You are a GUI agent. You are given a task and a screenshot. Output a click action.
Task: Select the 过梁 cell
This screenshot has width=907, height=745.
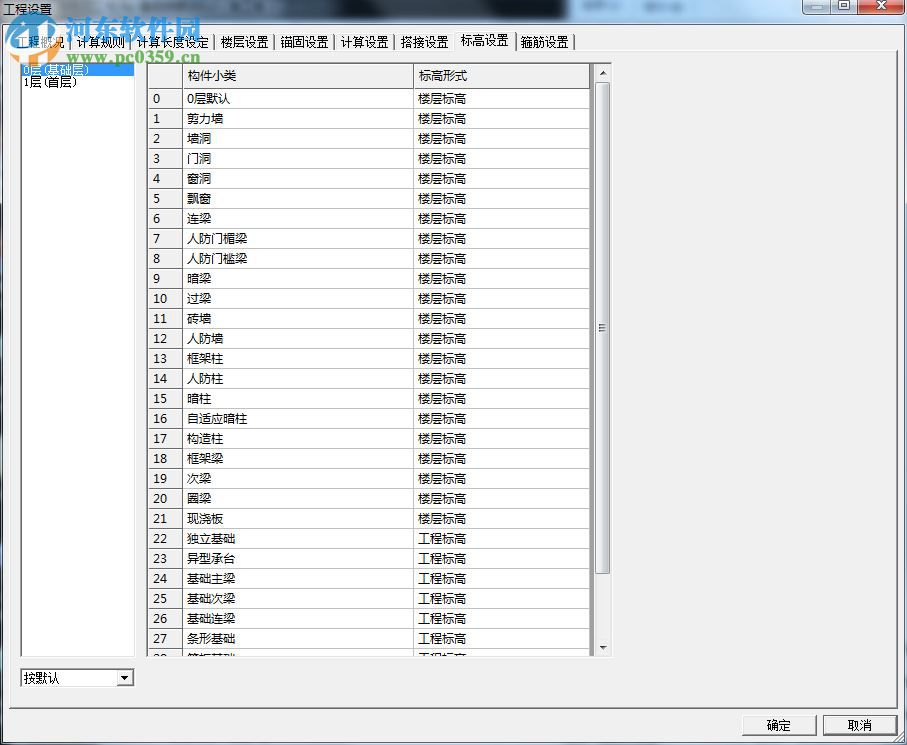click(298, 299)
